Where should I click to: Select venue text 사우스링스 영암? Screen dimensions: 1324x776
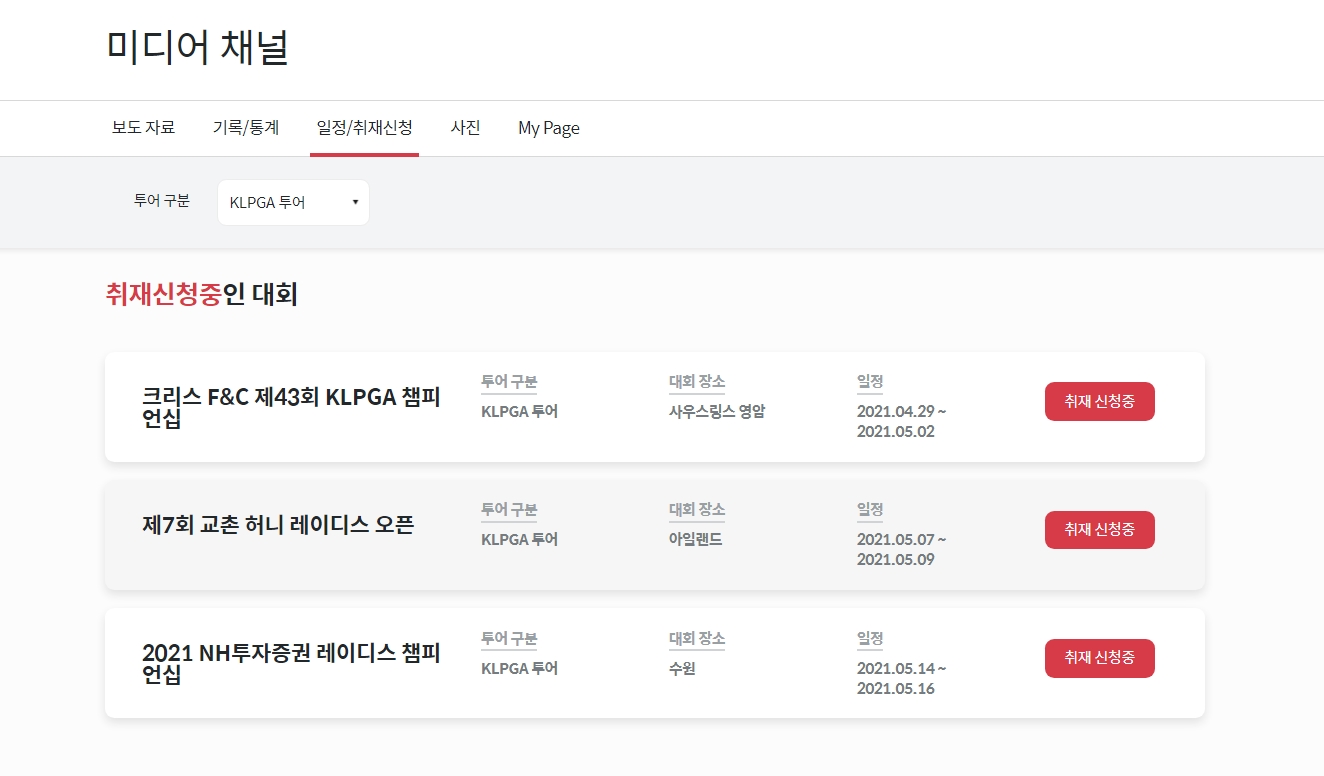pos(717,411)
